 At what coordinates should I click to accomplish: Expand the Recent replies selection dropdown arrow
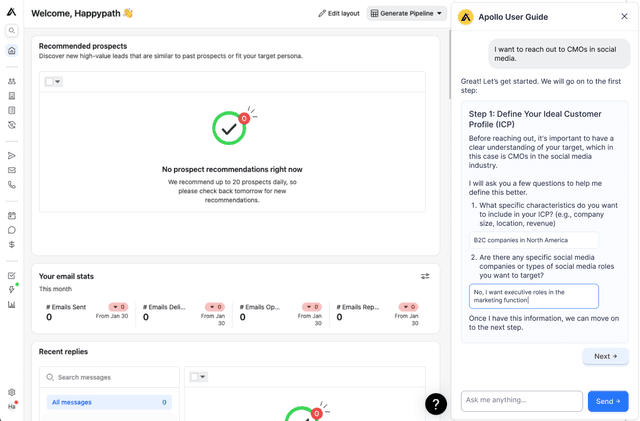[203, 377]
